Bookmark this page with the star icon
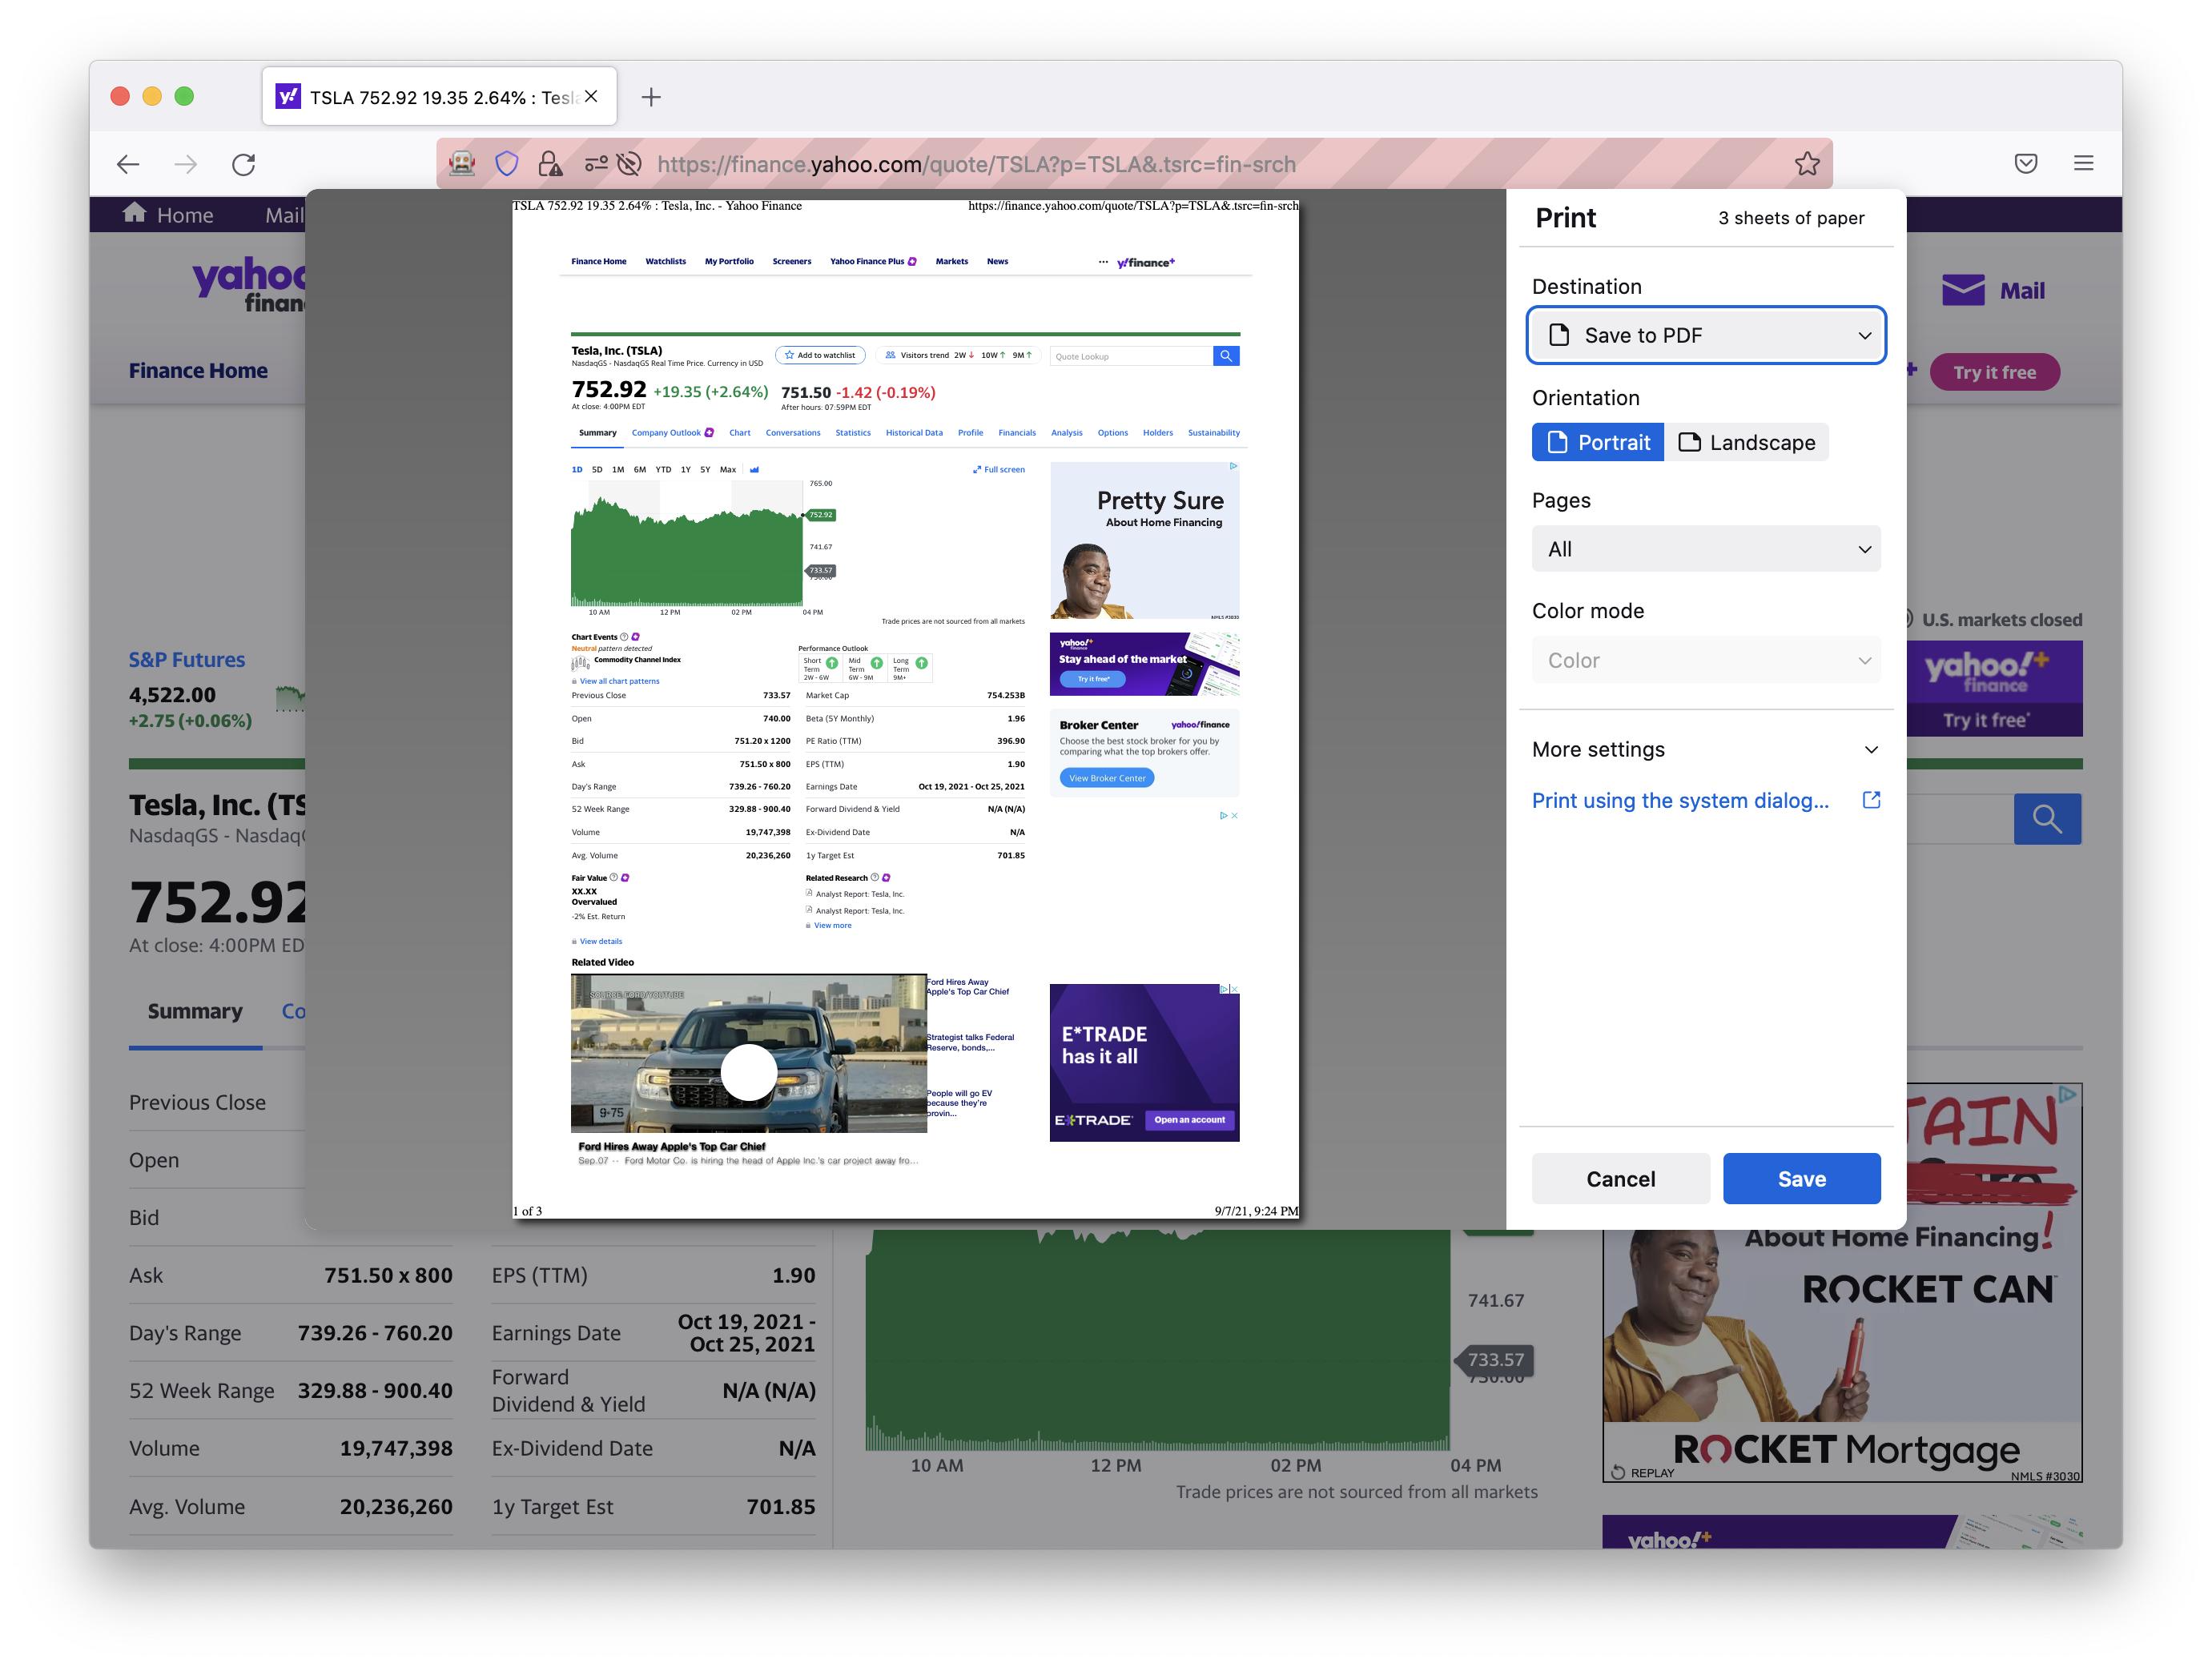This screenshot has height=1667, width=2212. [1807, 164]
